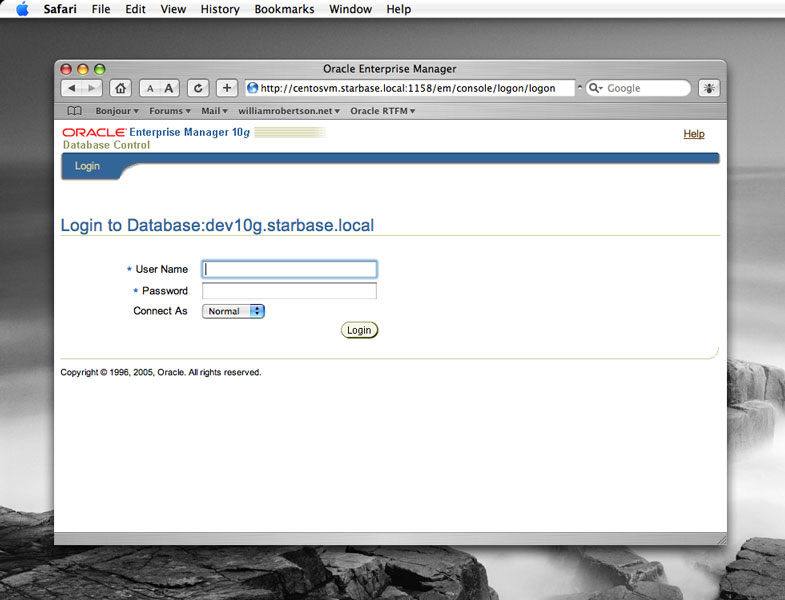
Task: Open the Forums bookmarks dropdown
Action: [170, 111]
